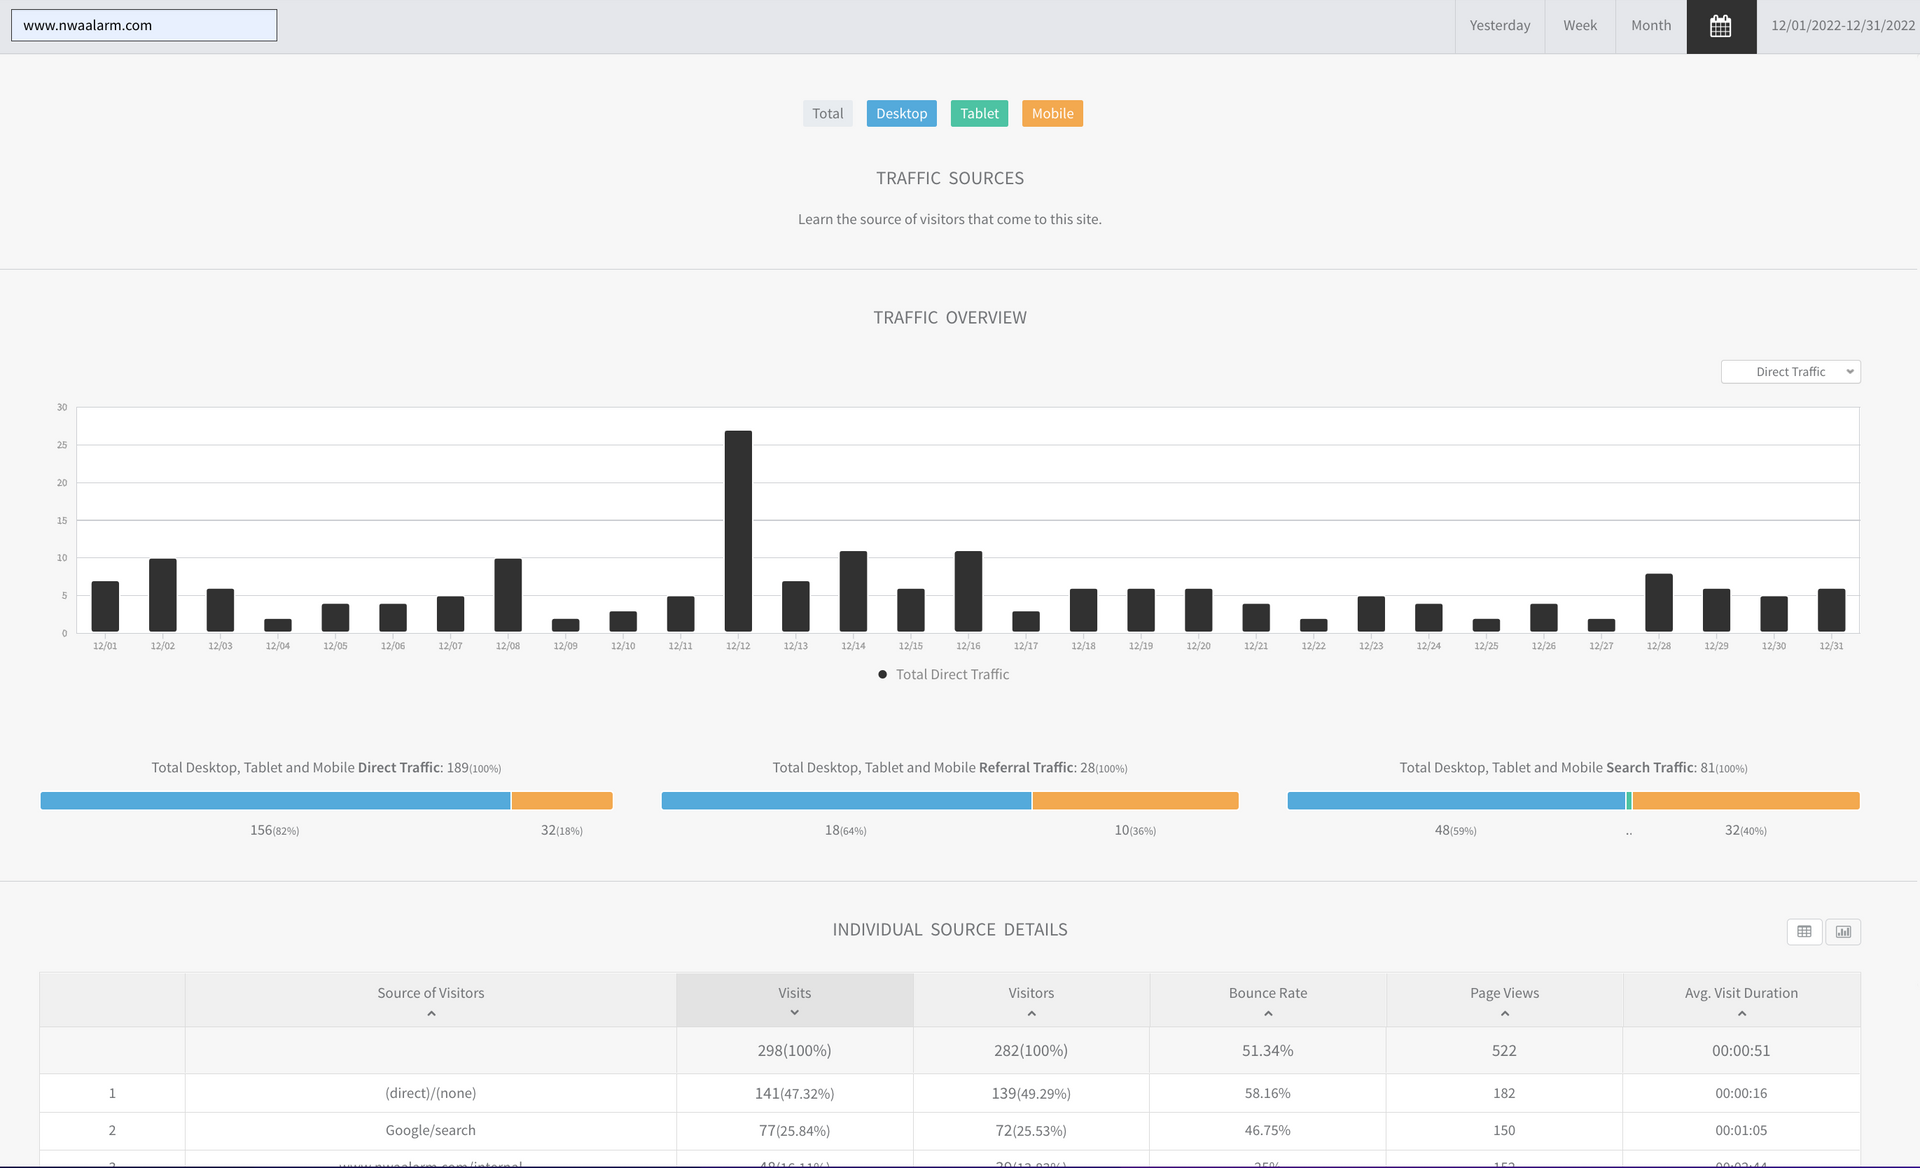
Task: Click the 12/12 bar in chart
Action: pyautogui.click(x=738, y=531)
